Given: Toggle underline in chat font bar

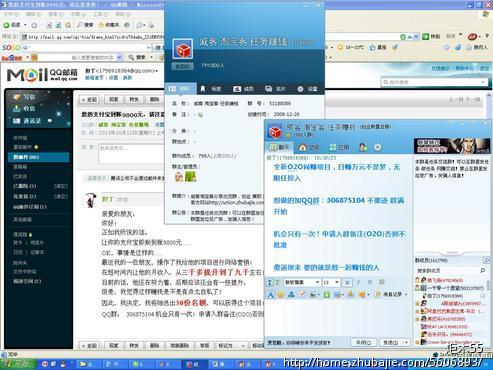Looking at the screenshot, I should [370, 282].
